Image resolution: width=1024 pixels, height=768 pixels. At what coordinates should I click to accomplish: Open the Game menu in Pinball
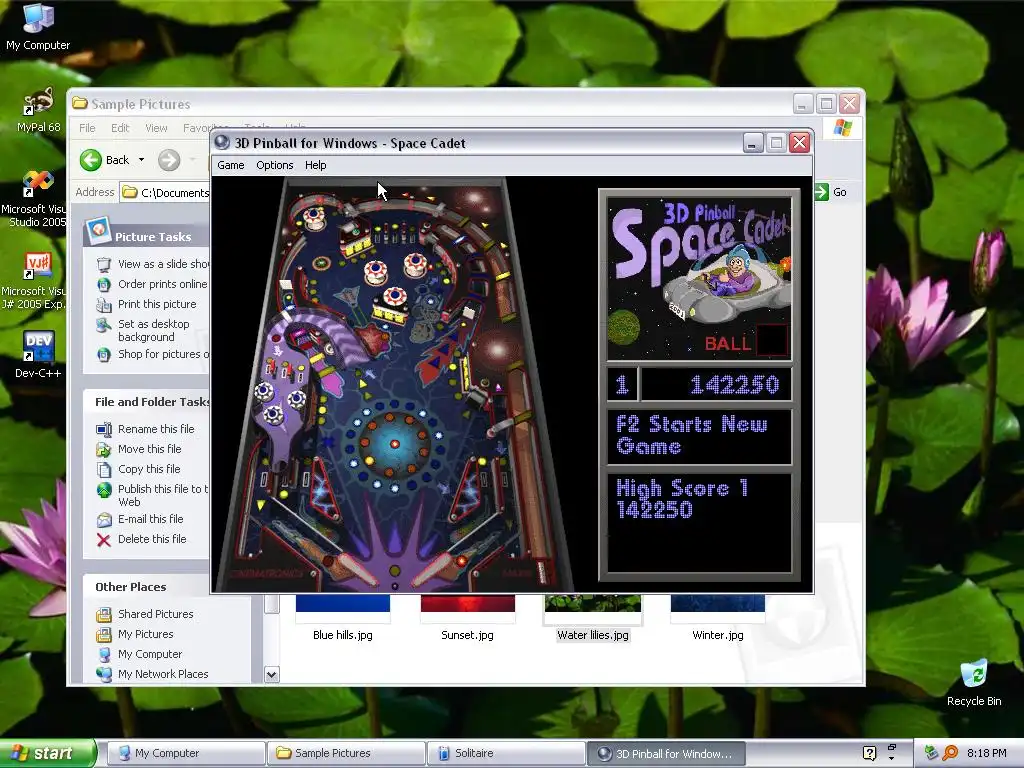click(x=231, y=165)
